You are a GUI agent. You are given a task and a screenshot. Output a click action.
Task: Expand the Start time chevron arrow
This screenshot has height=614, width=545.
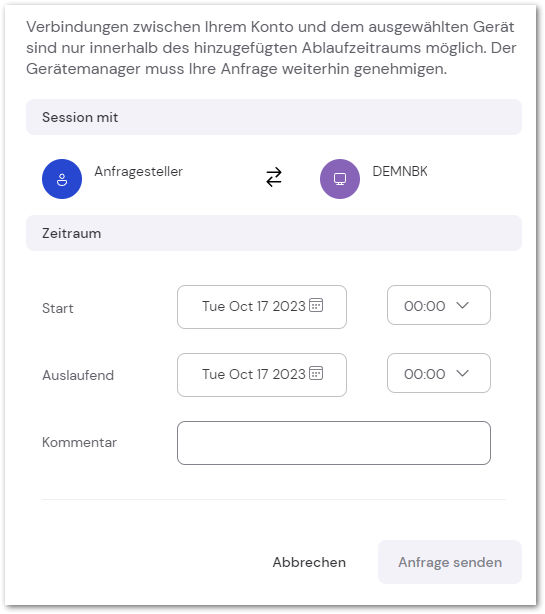pos(462,305)
